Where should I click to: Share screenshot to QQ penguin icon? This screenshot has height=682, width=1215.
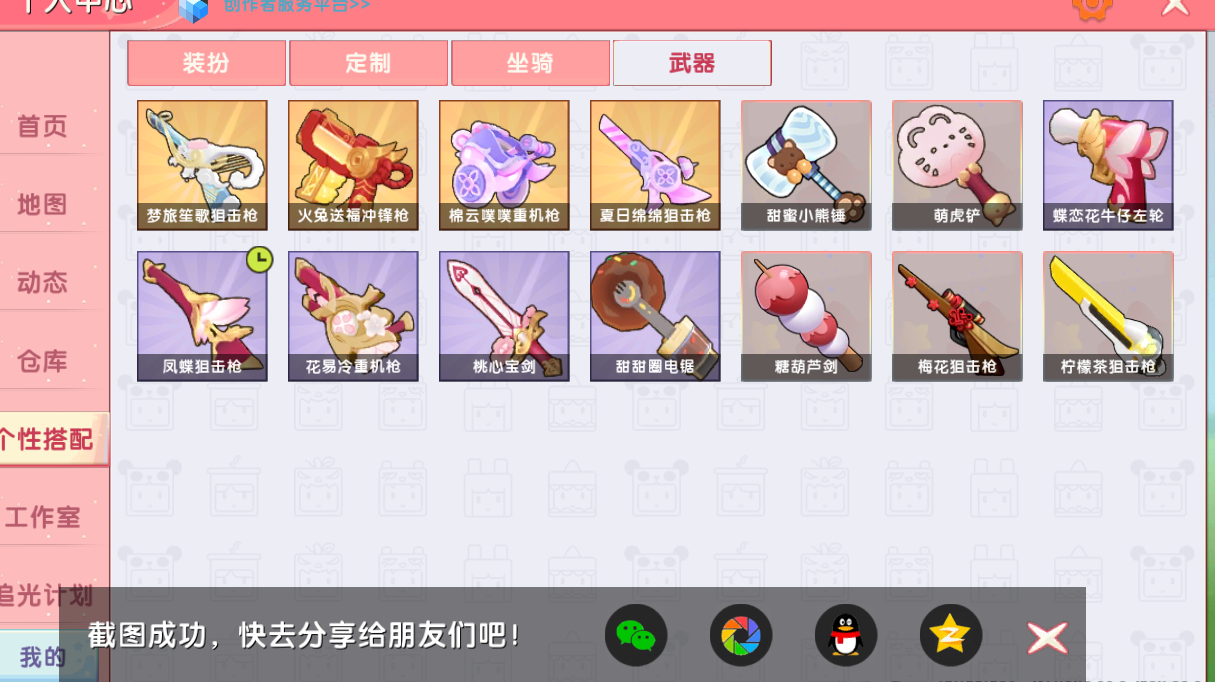click(846, 635)
